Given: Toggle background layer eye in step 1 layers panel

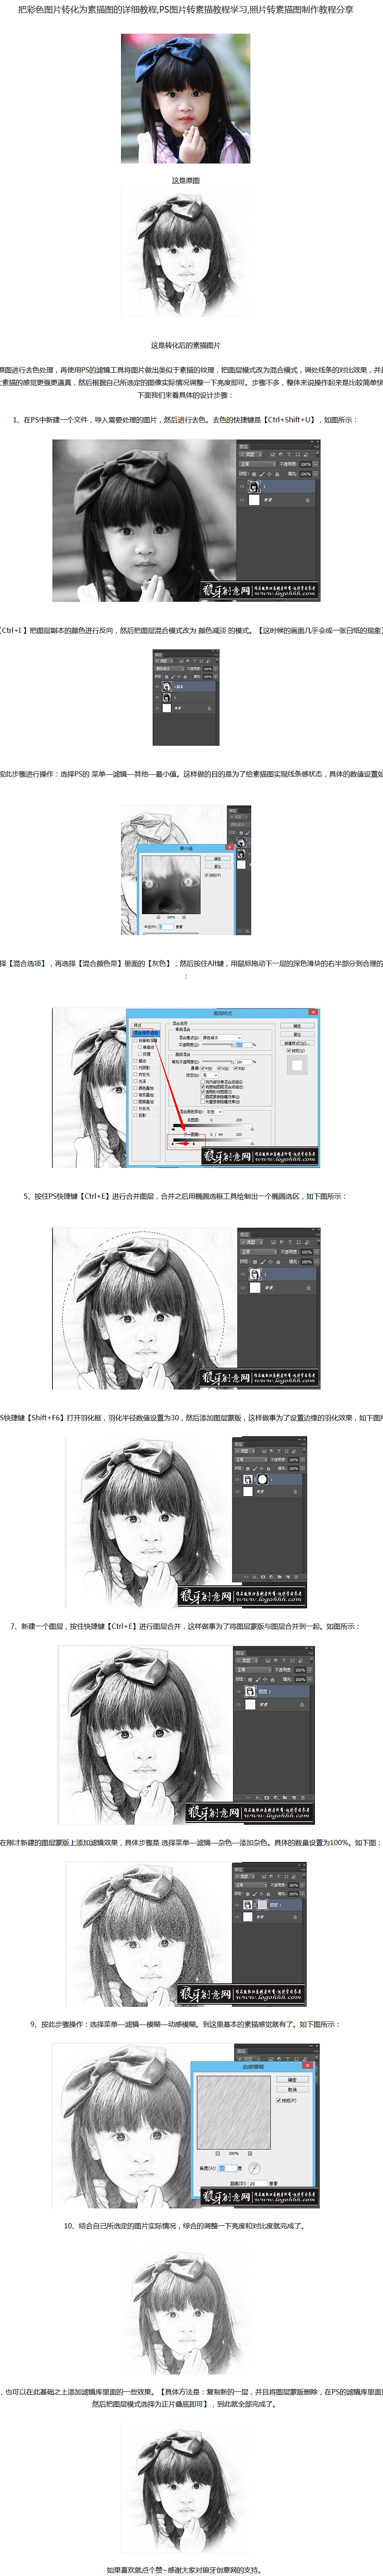Looking at the screenshot, I should point(241,500).
